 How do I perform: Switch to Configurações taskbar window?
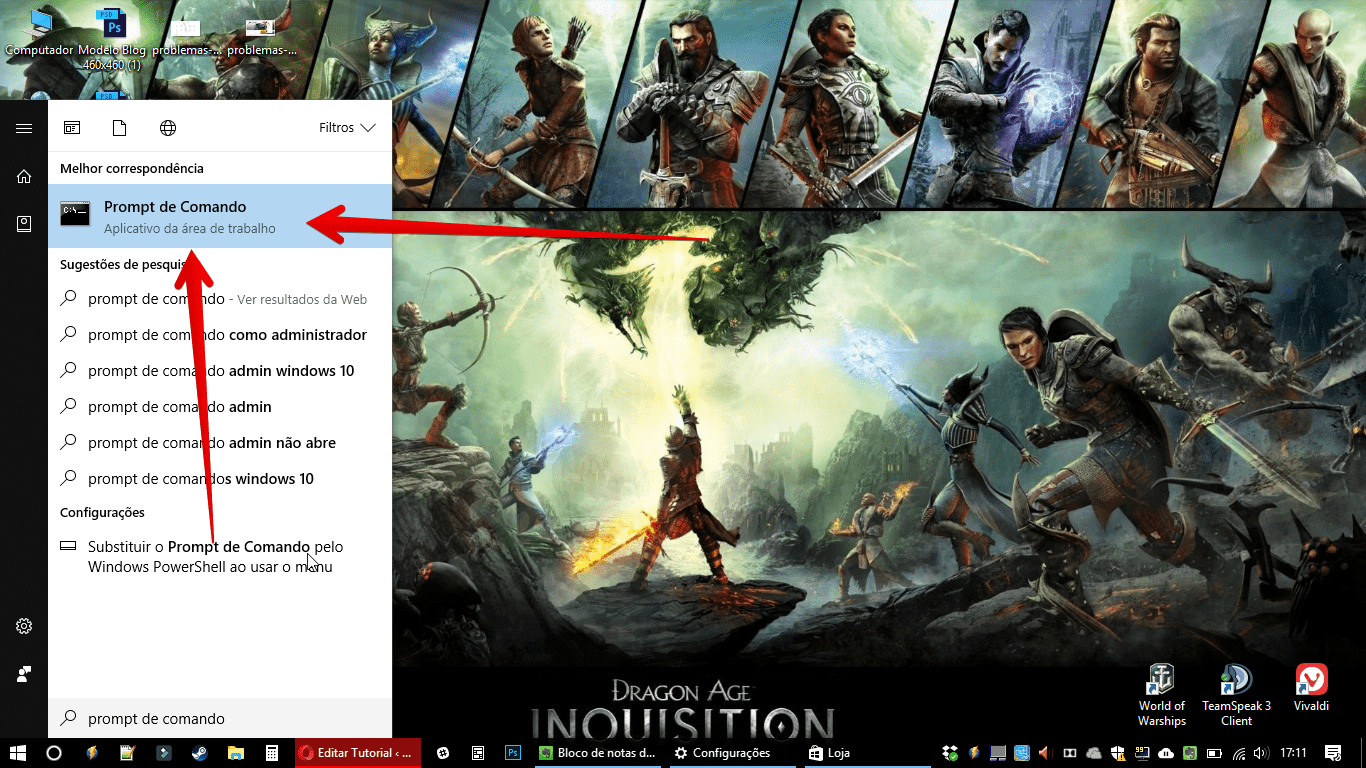tap(732, 753)
